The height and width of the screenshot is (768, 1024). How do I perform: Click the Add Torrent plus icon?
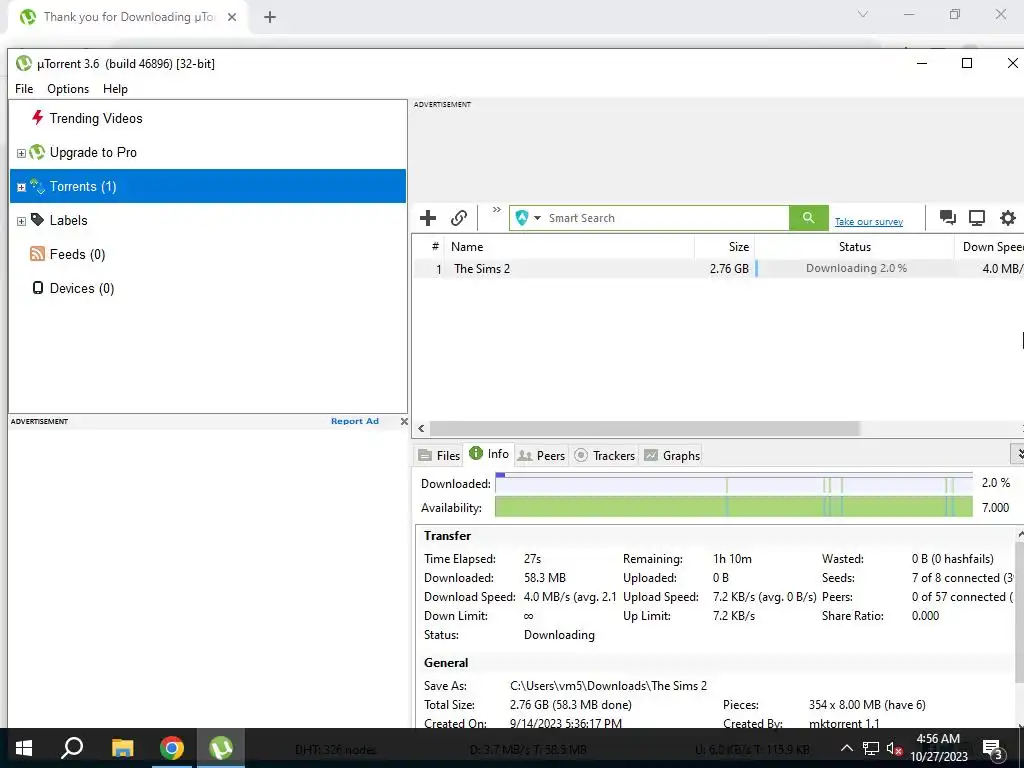[x=428, y=217]
